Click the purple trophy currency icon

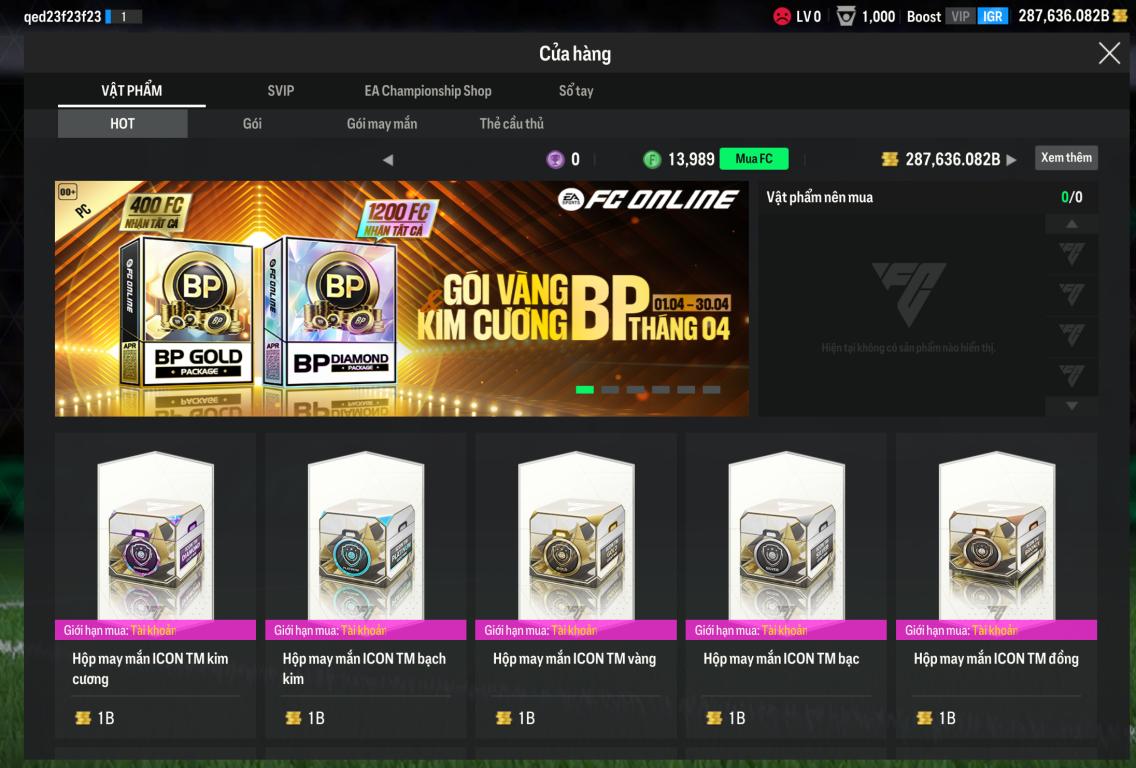point(555,159)
